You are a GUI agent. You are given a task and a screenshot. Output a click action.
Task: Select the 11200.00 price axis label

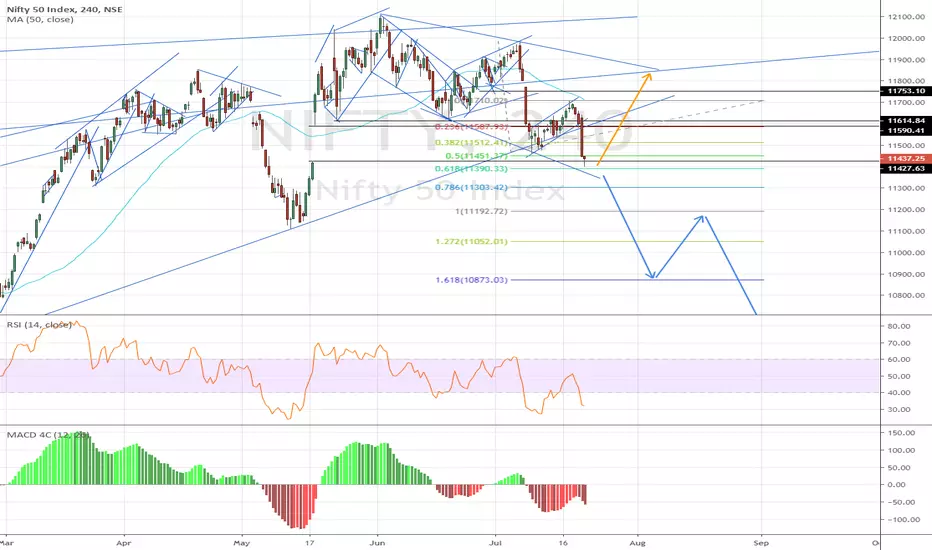[906, 210]
